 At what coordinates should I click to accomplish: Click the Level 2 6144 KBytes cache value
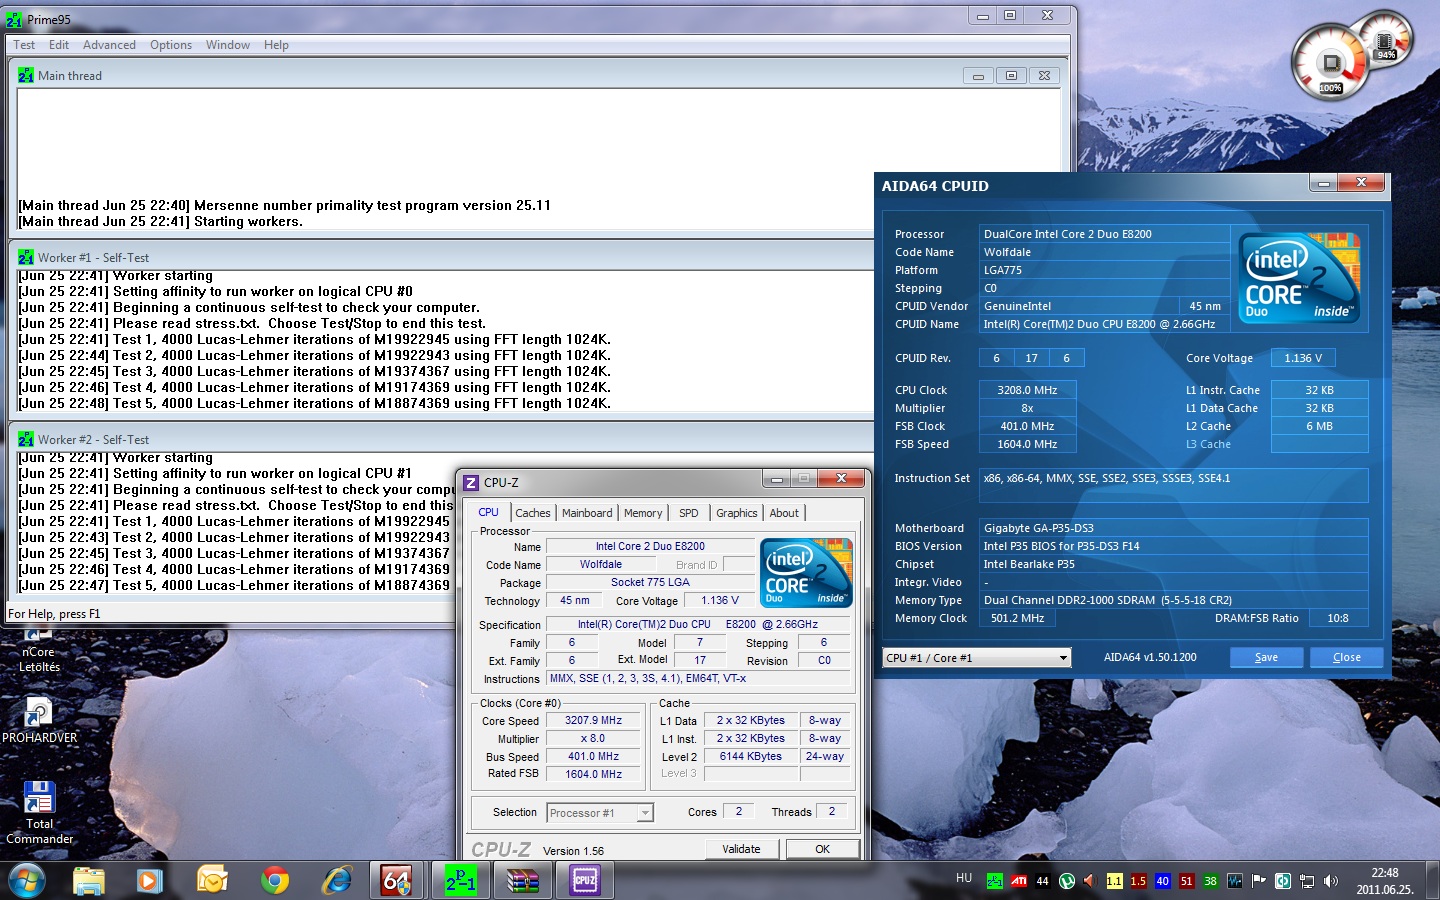coord(751,756)
